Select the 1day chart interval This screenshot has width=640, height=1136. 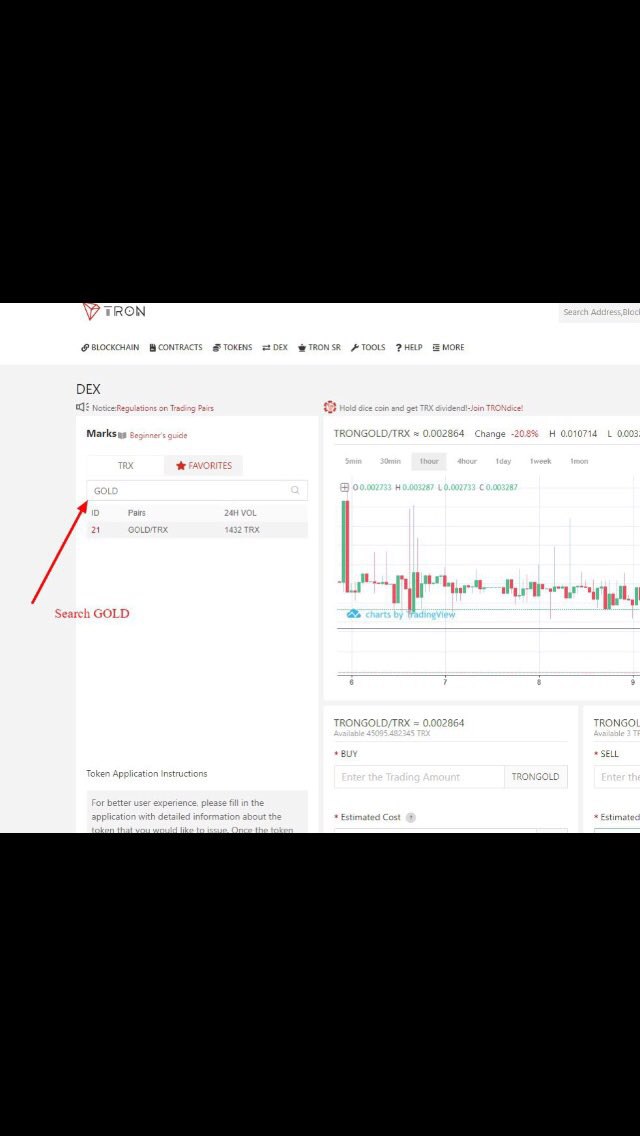click(x=503, y=462)
